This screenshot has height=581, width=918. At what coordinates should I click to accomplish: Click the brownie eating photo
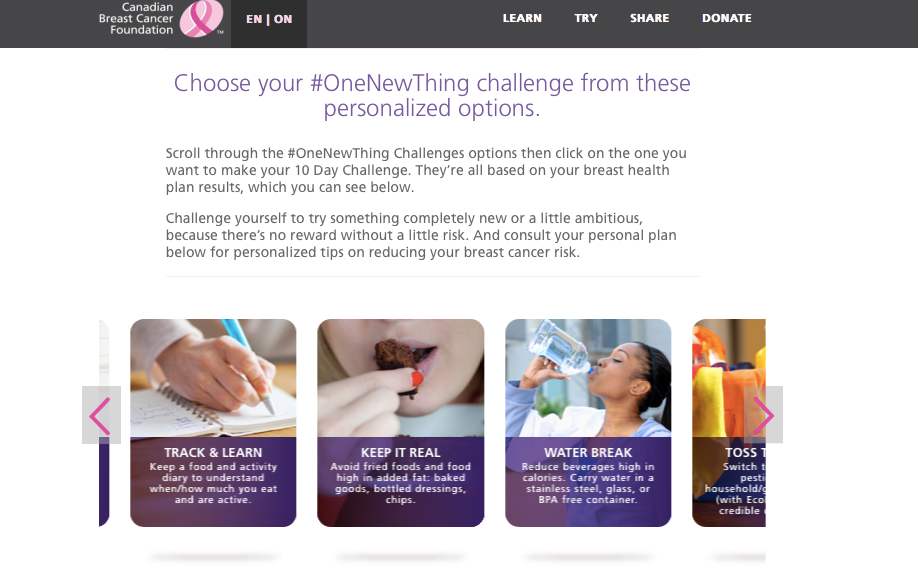400,378
